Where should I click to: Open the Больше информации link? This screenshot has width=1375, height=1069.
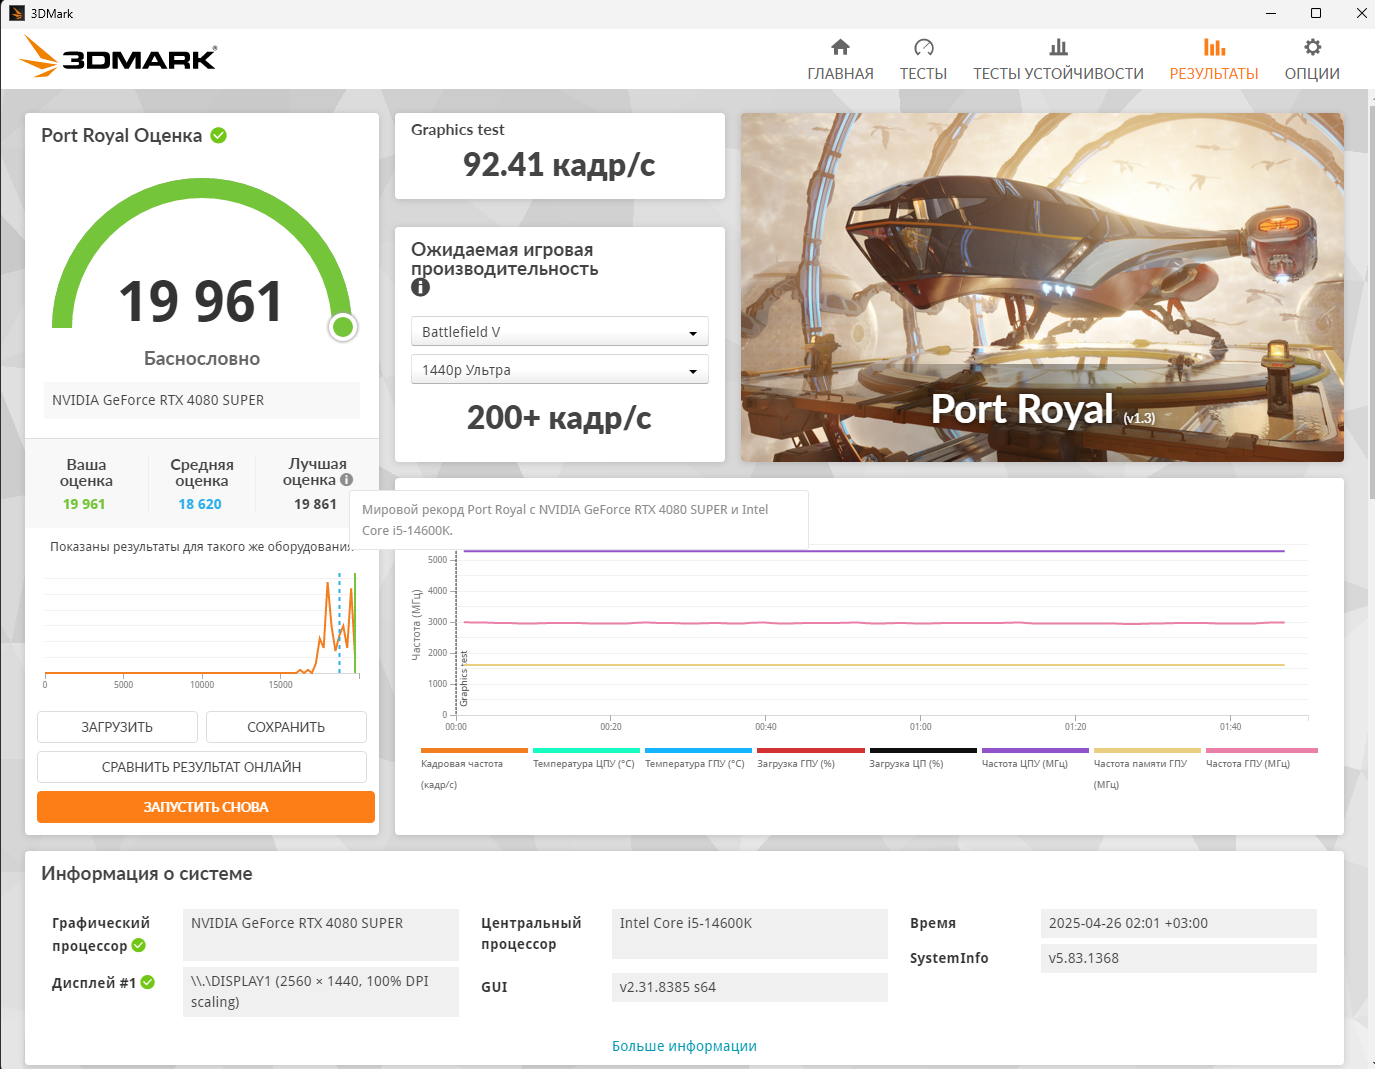coord(684,1046)
